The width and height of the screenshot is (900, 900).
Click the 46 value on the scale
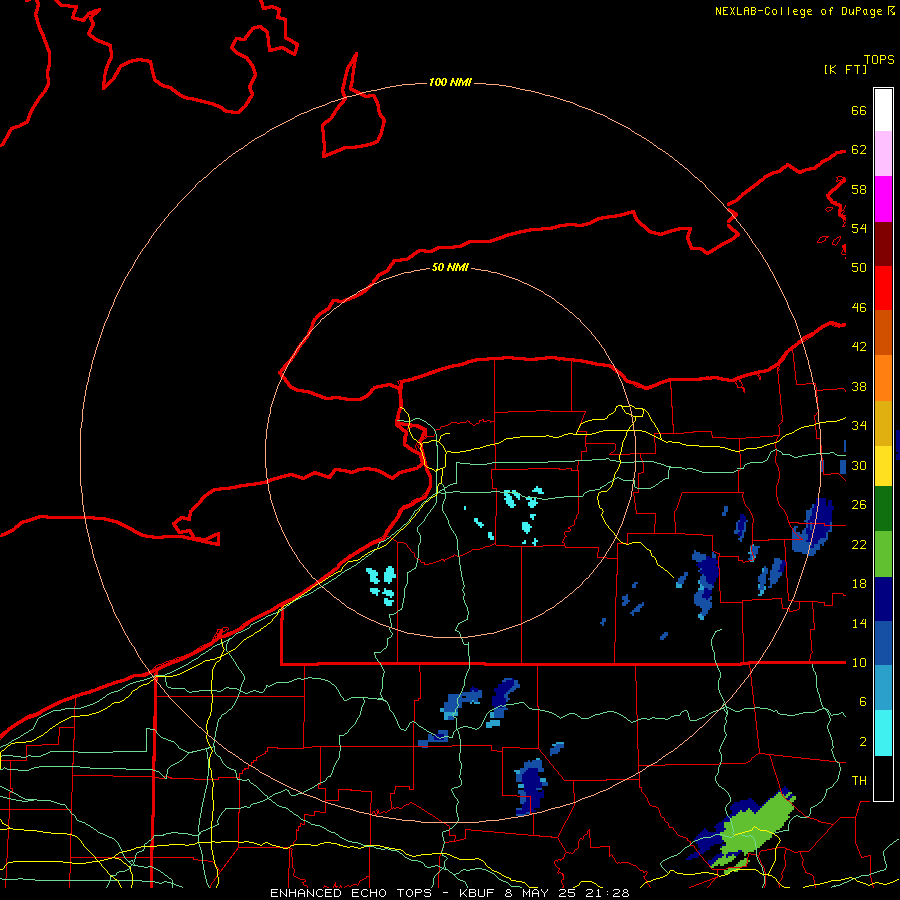859,308
